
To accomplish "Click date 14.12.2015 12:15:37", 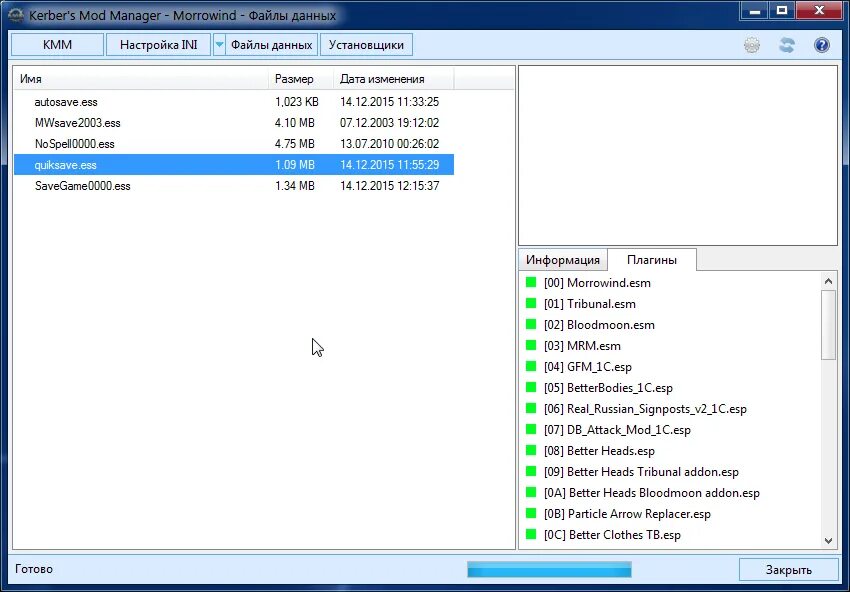I will 389,186.
